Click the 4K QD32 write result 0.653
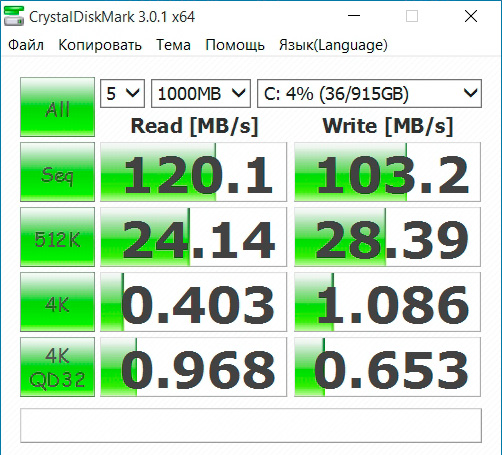Screen dimensions: 502x455 [x=387, y=367]
